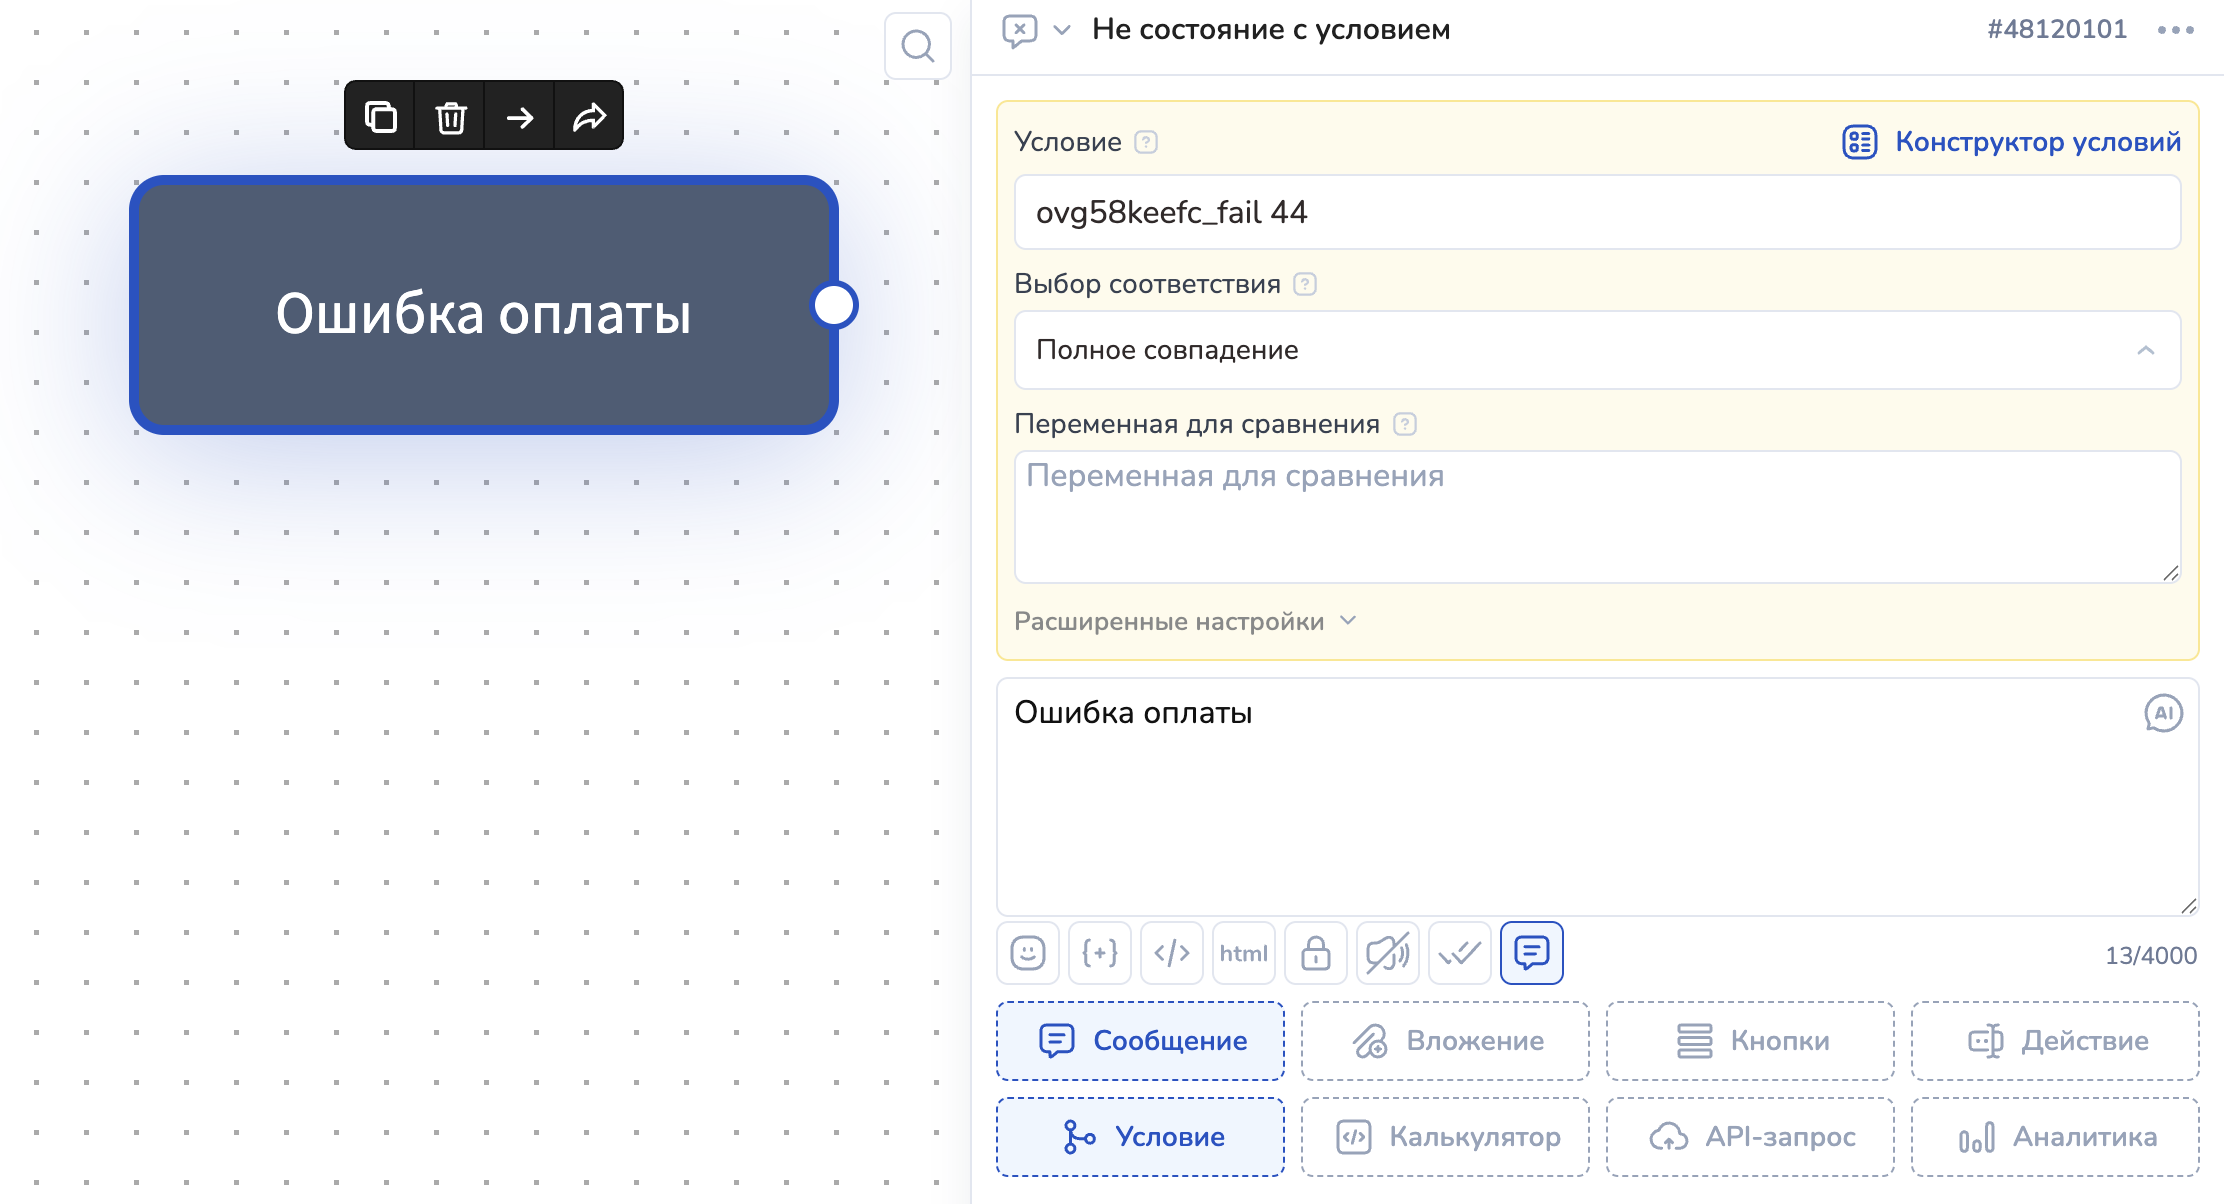Toggle the lock icon under message
Image resolution: width=2224 pixels, height=1204 pixels.
tap(1315, 953)
